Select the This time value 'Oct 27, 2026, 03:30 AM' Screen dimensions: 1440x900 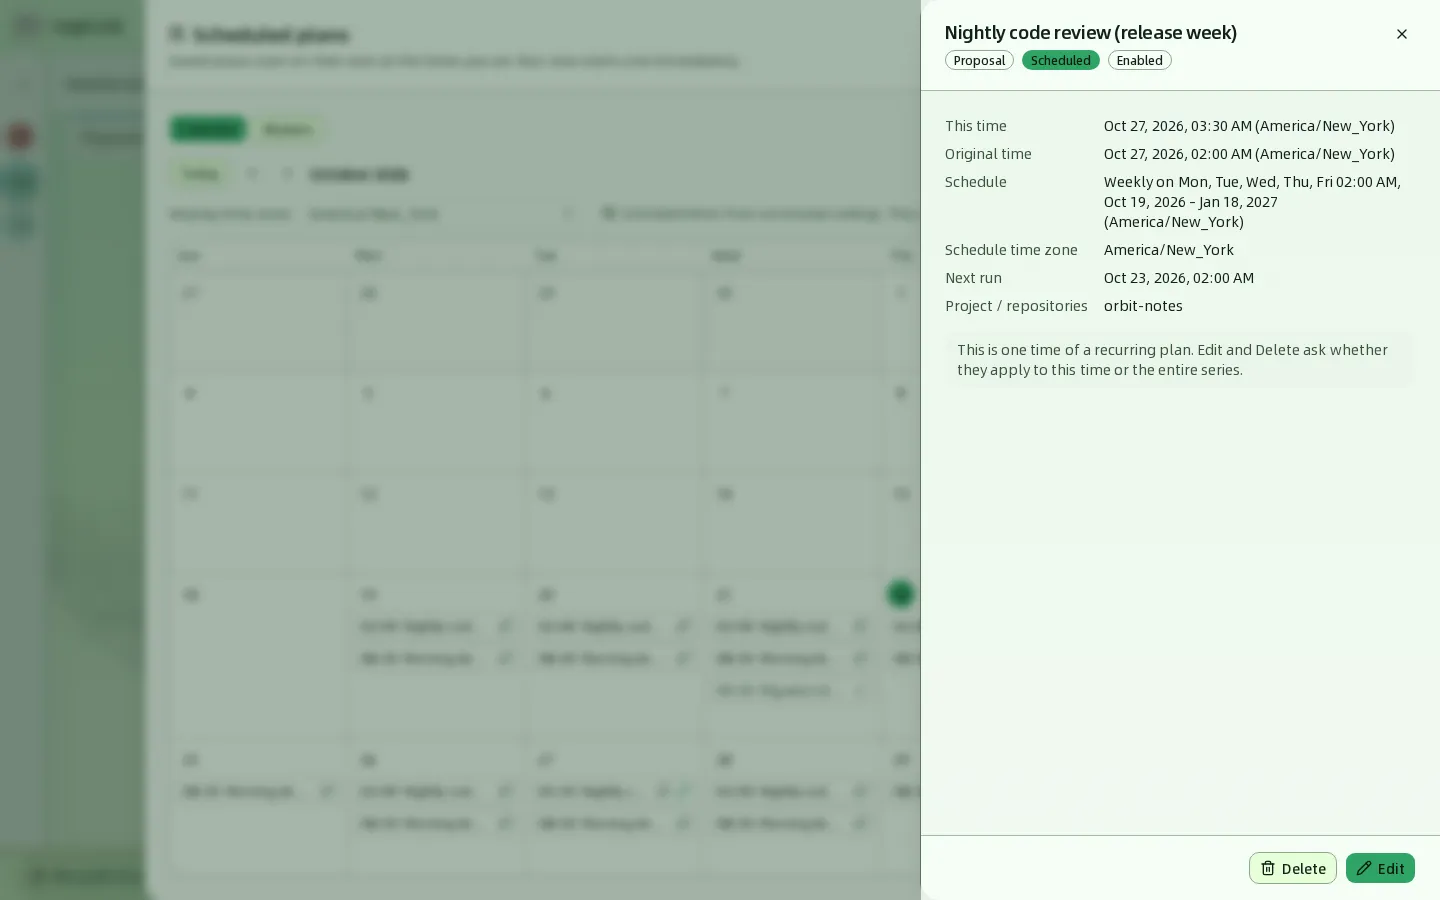pos(1177,126)
